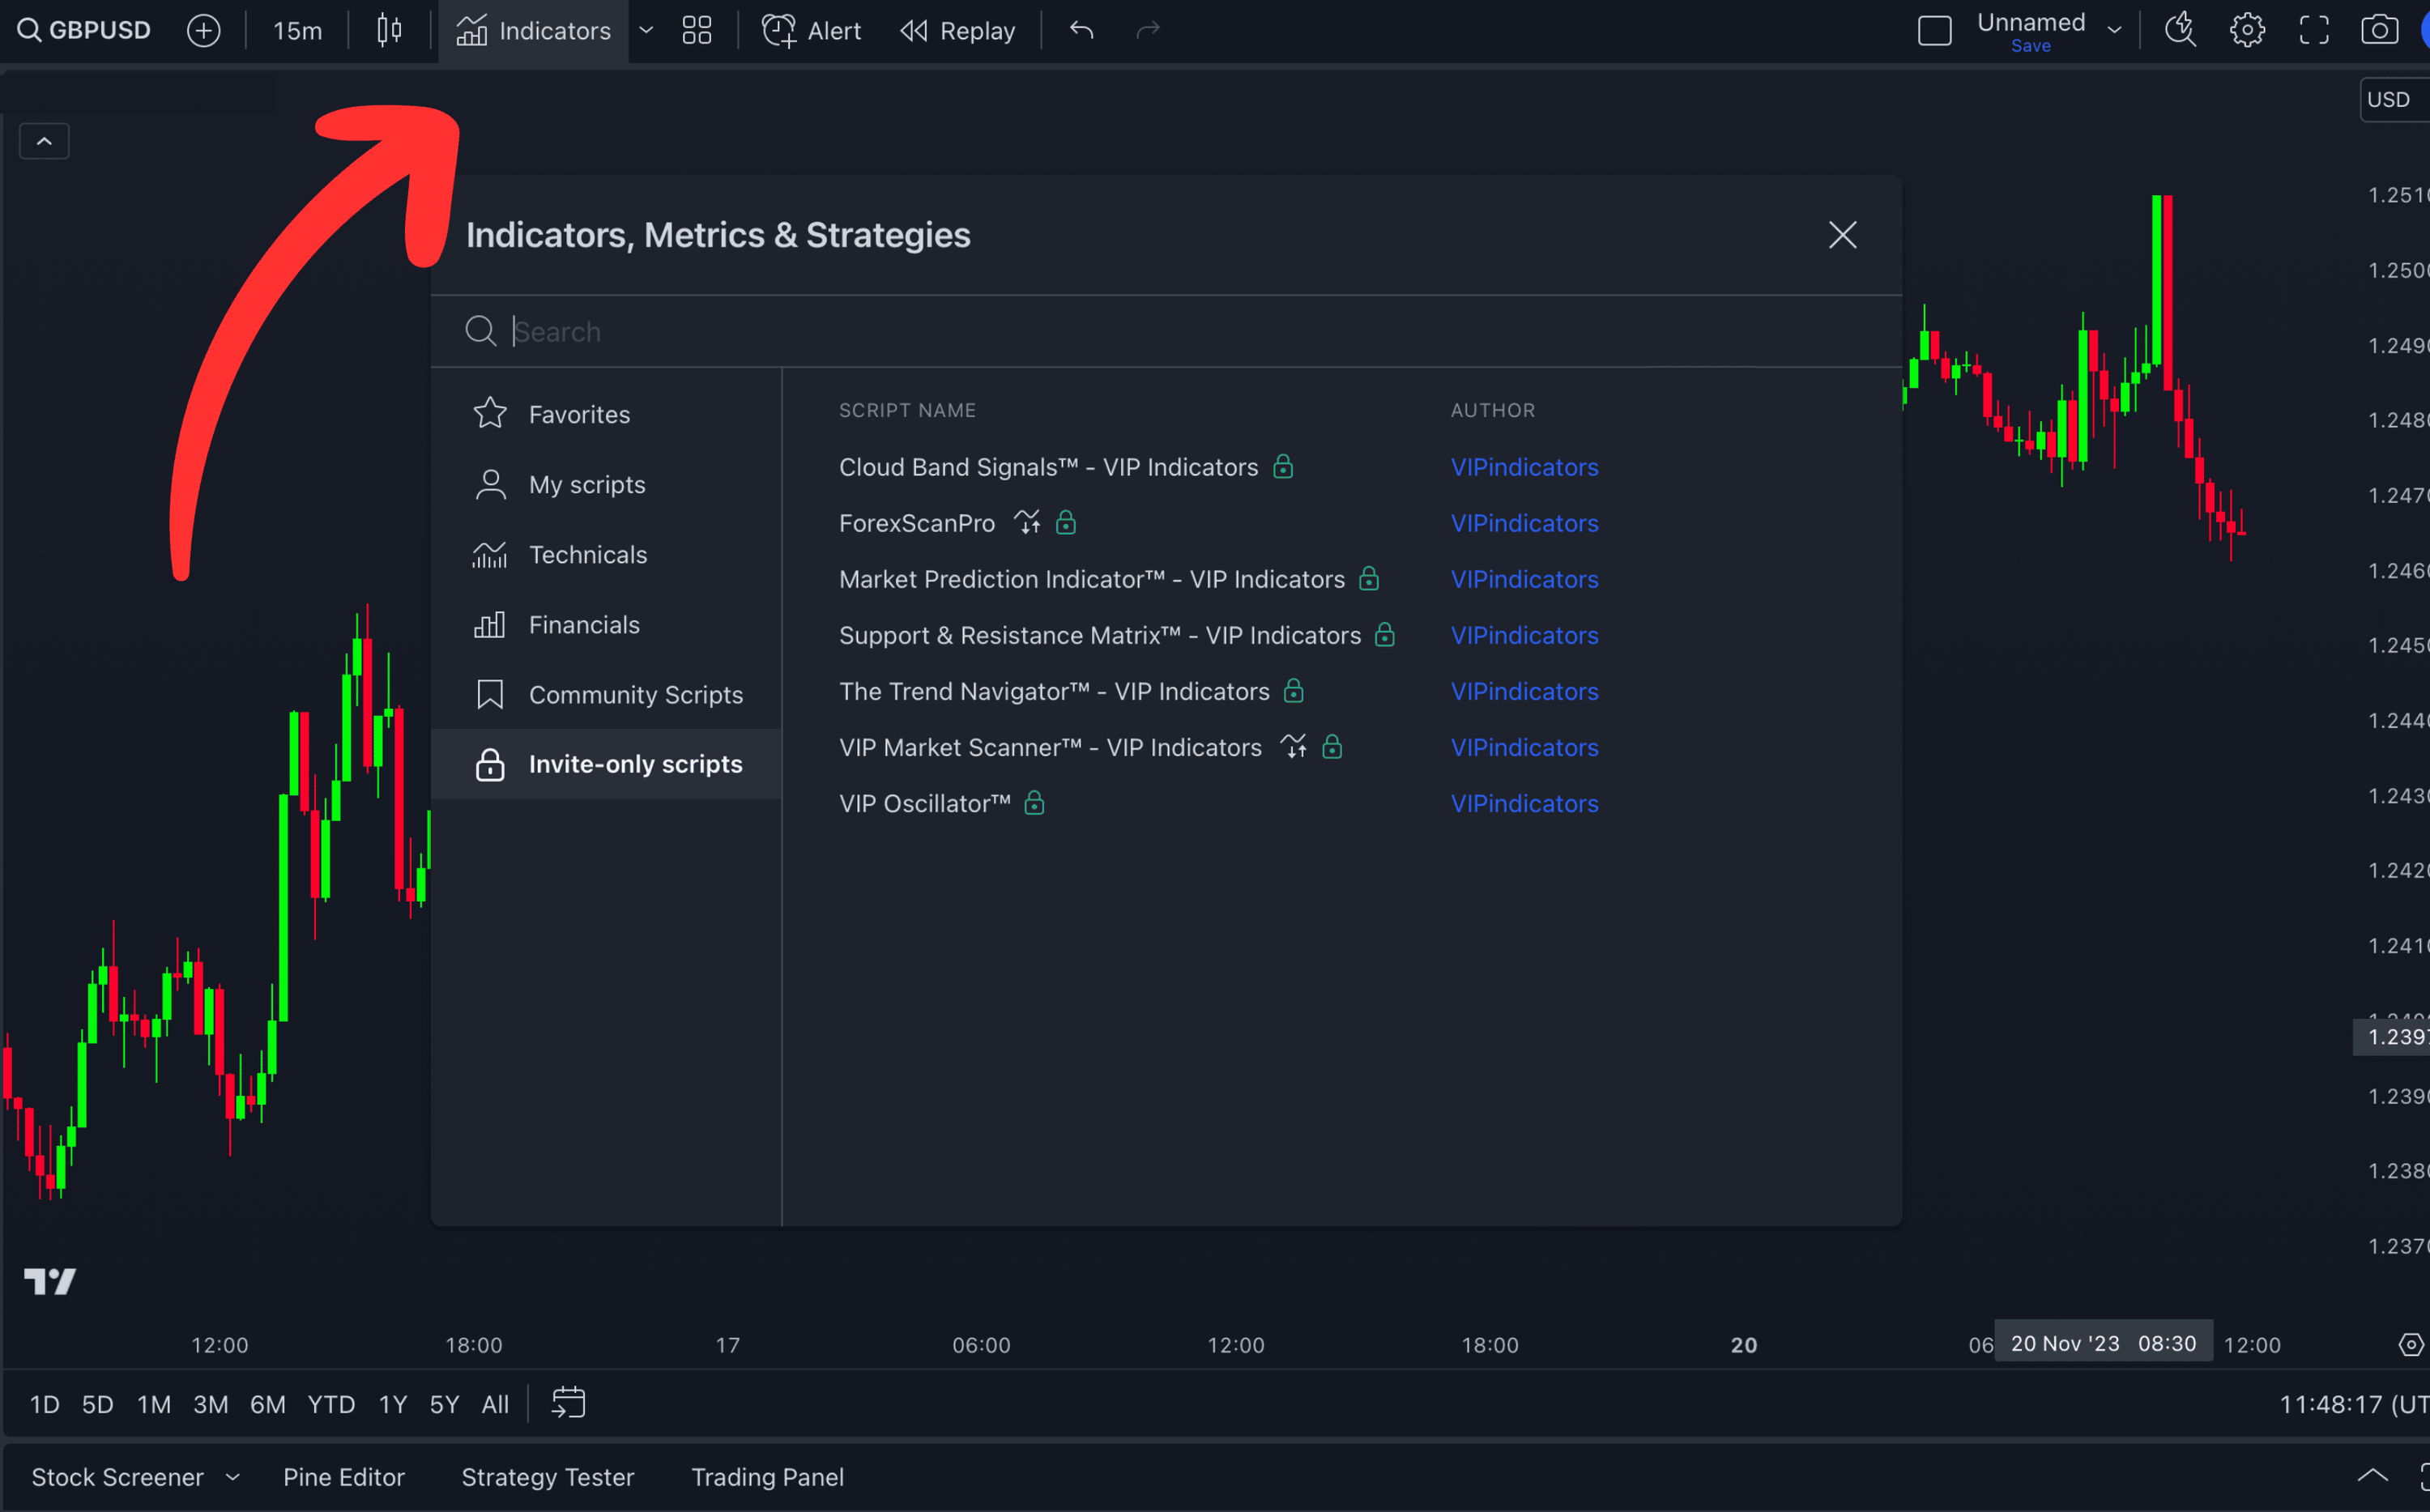Open the indicator templates grid icon

(697, 31)
